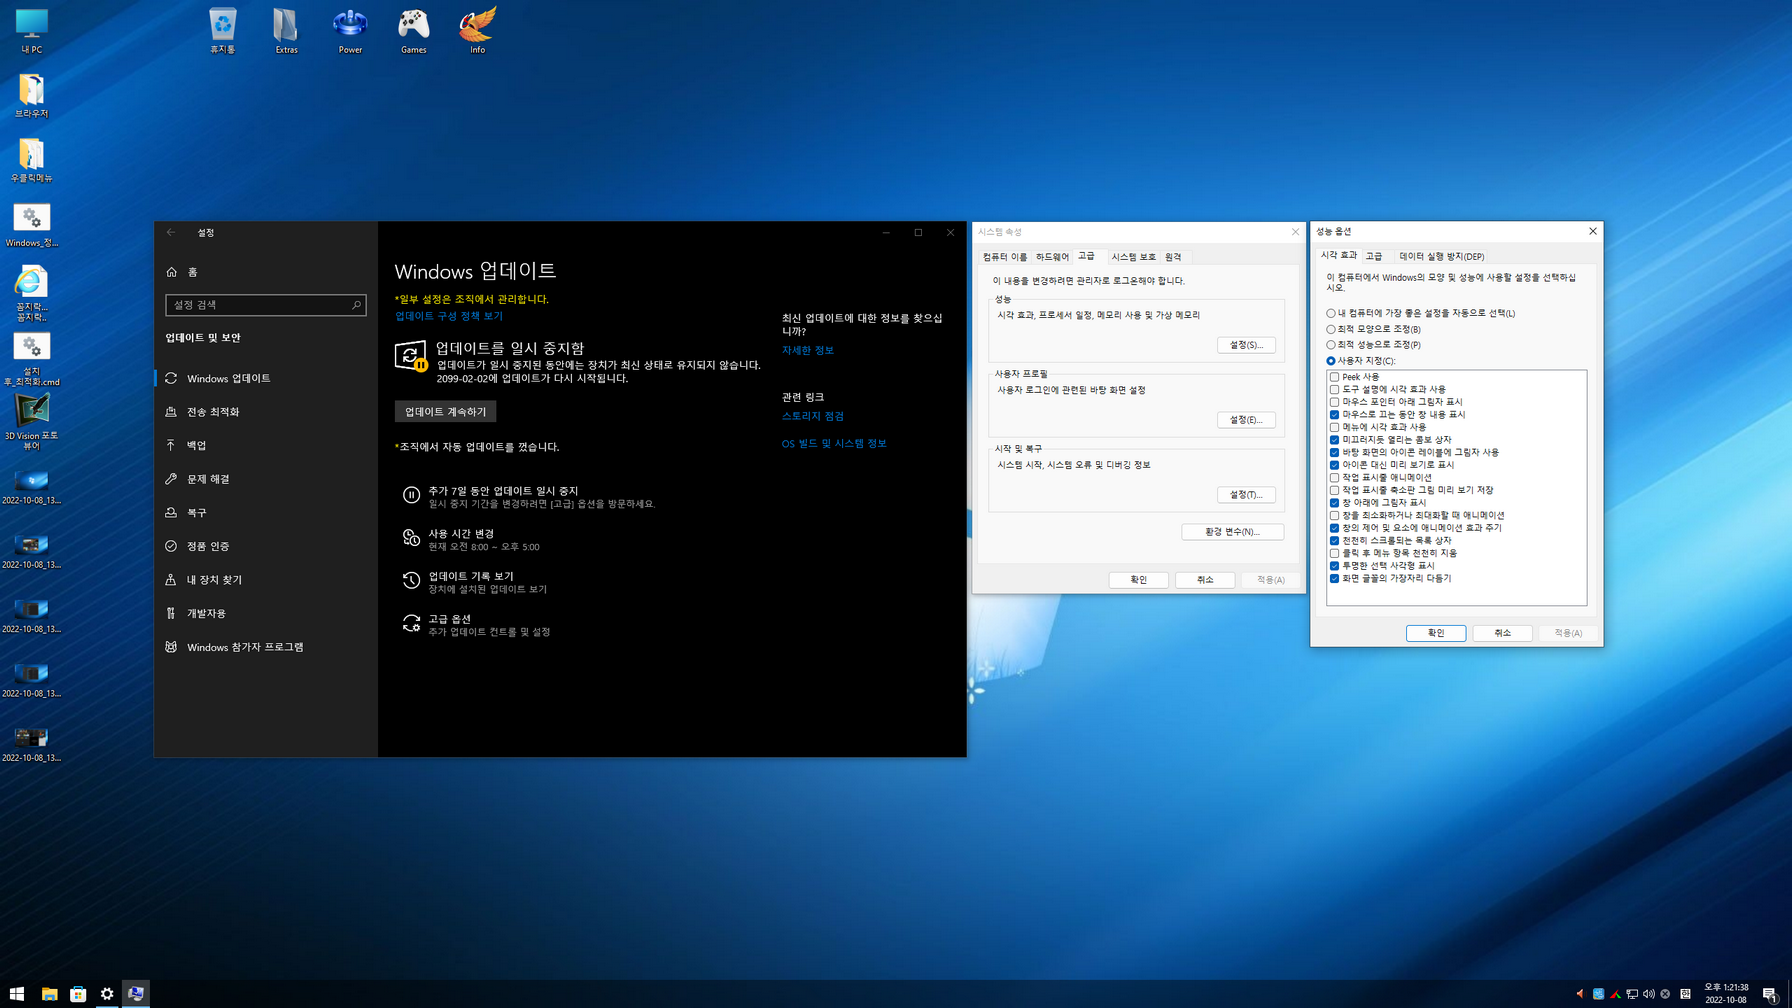Screen dimensions: 1792x1008
Task: Select the Power desktop icon
Action: [x=350, y=30]
